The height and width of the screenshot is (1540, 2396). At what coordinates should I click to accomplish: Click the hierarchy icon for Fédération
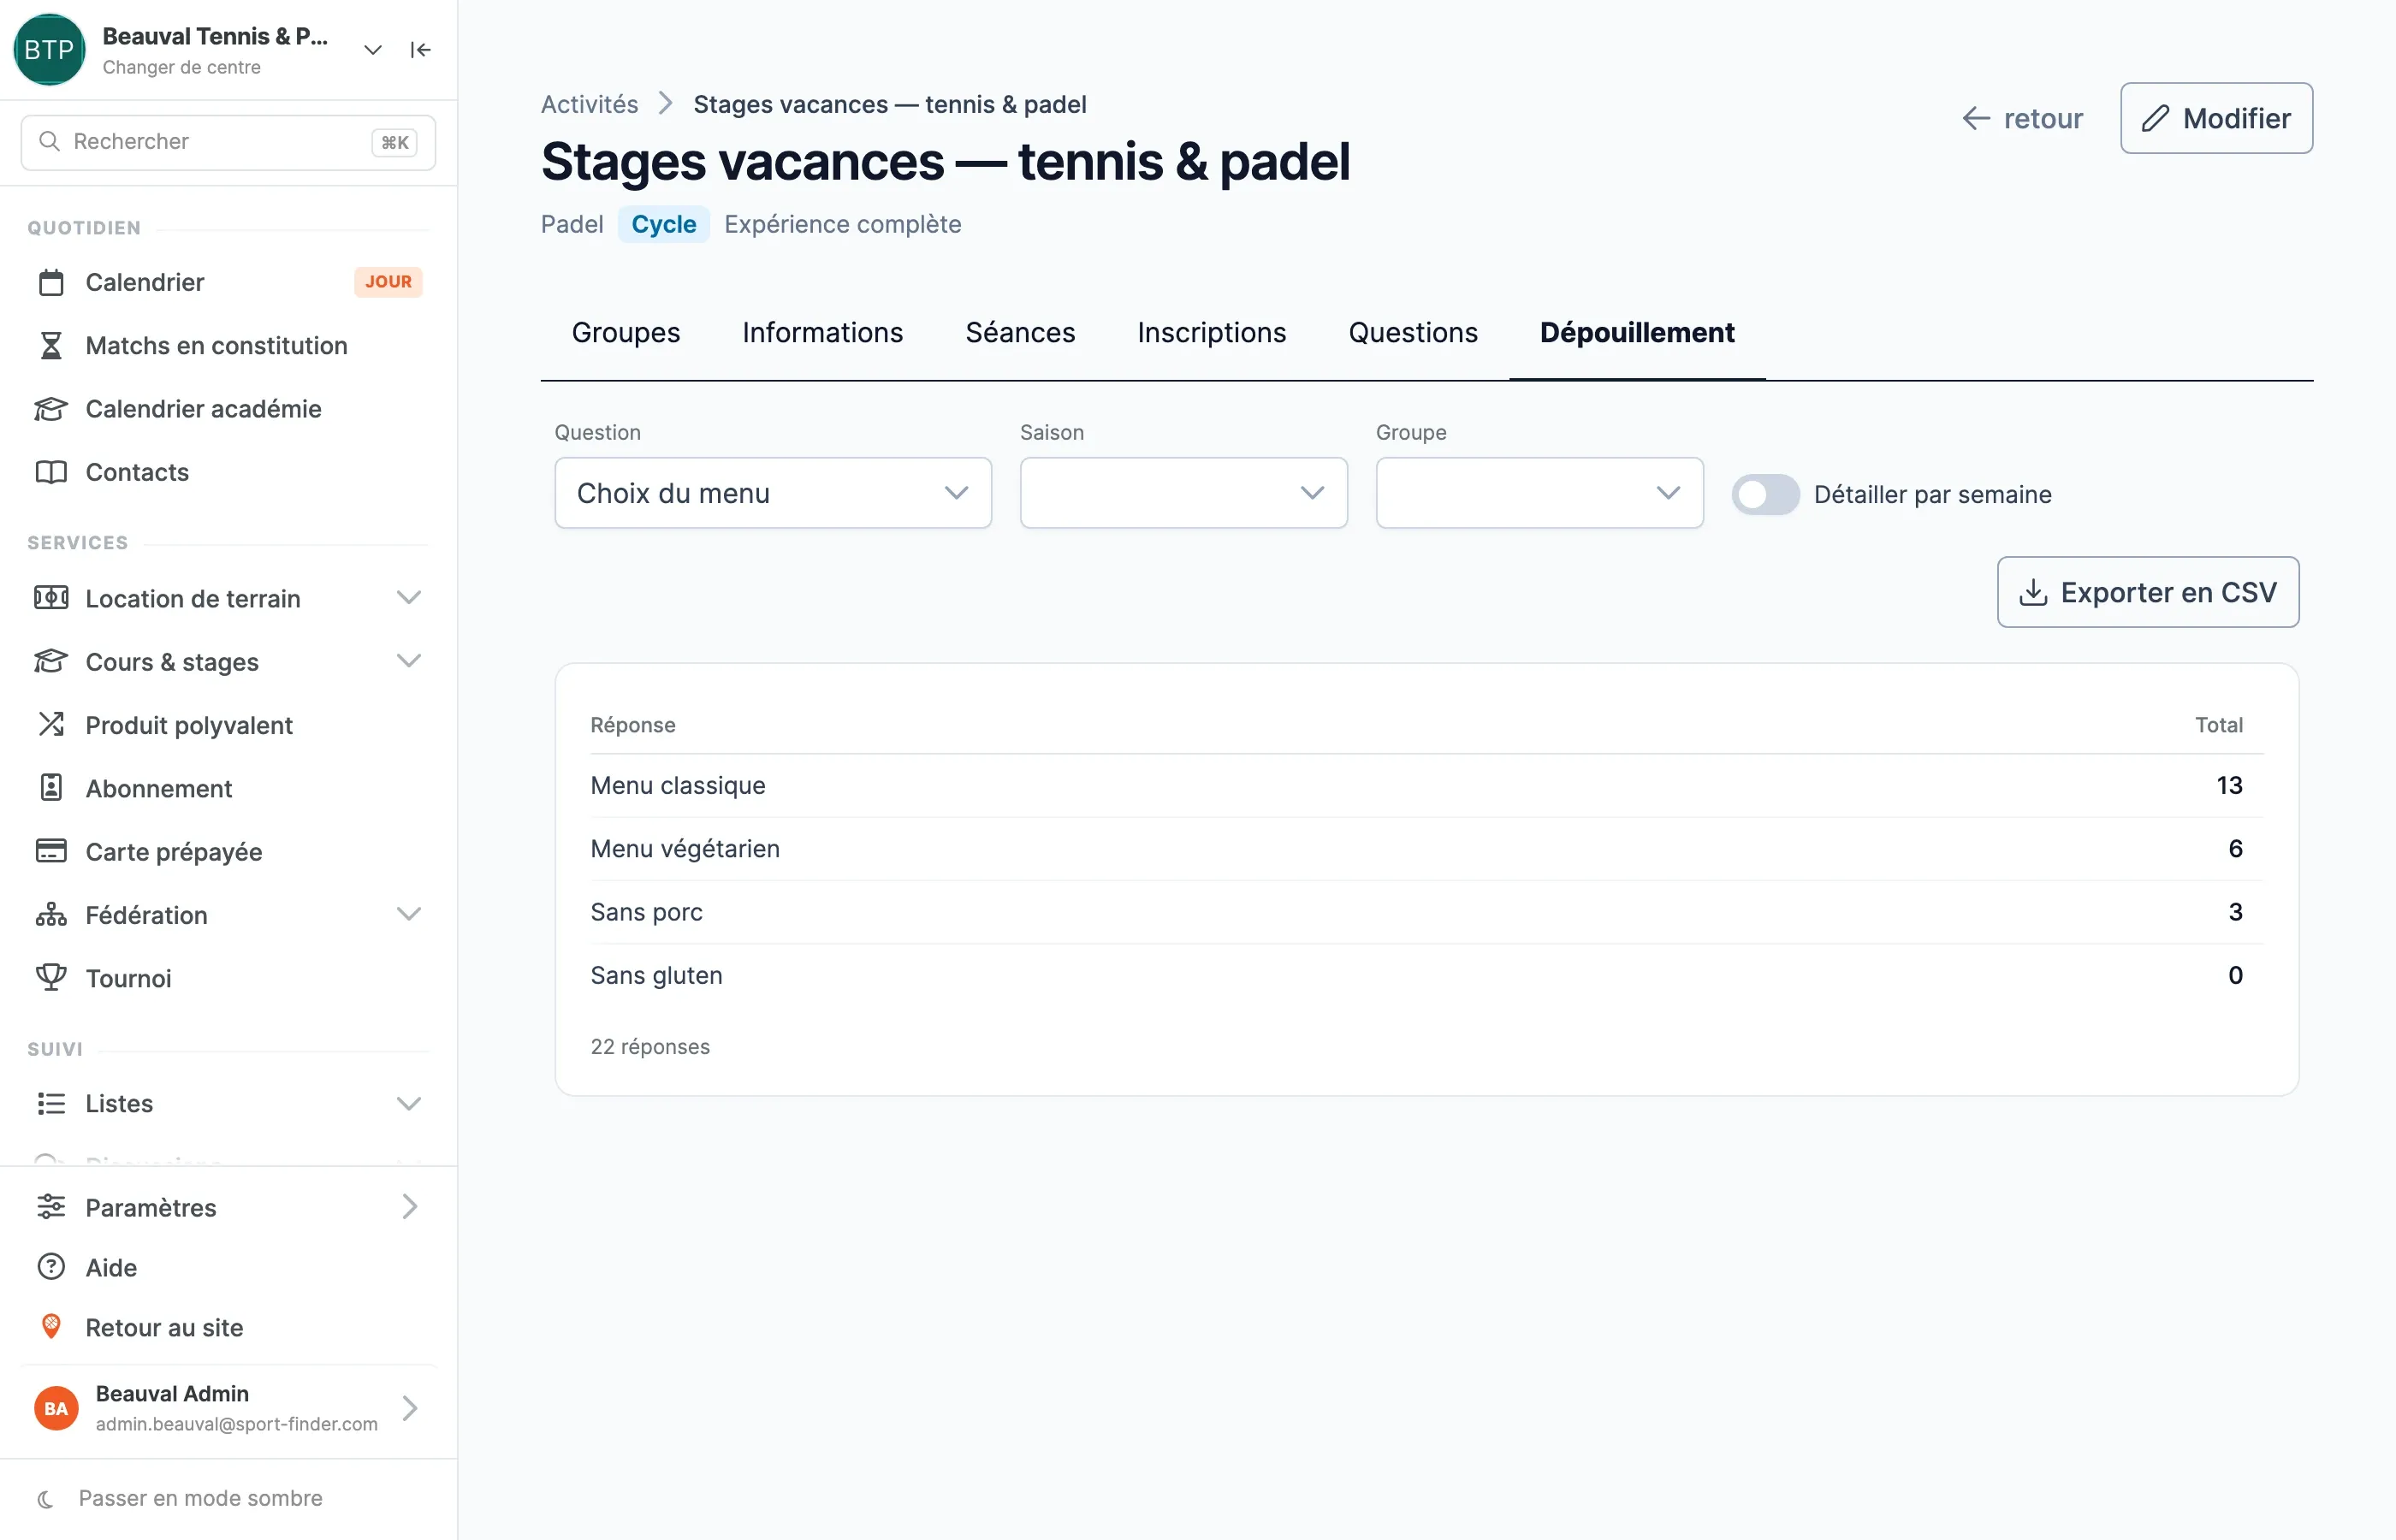51,914
